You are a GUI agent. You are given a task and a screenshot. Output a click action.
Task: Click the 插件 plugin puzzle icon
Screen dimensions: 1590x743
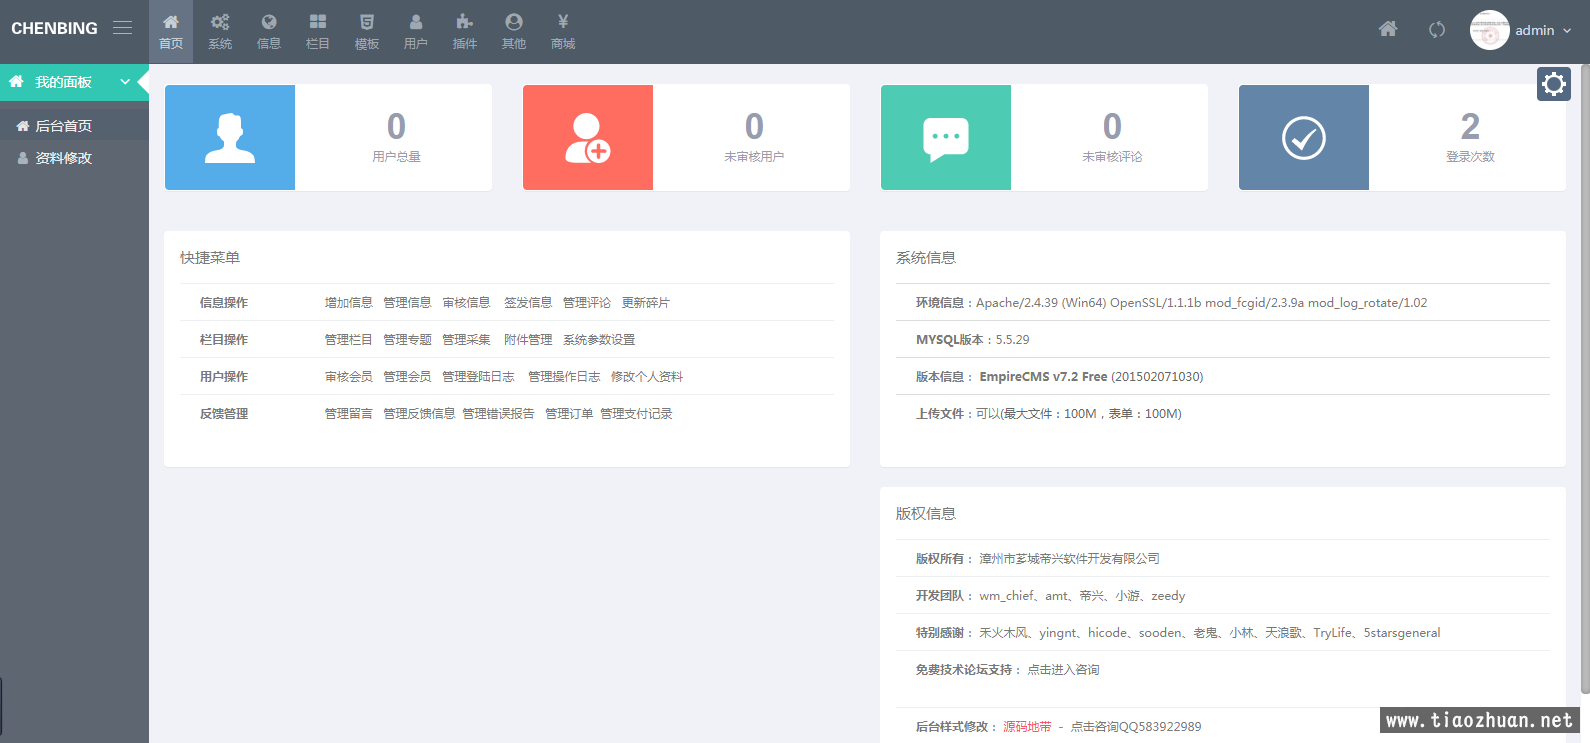(465, 31)
